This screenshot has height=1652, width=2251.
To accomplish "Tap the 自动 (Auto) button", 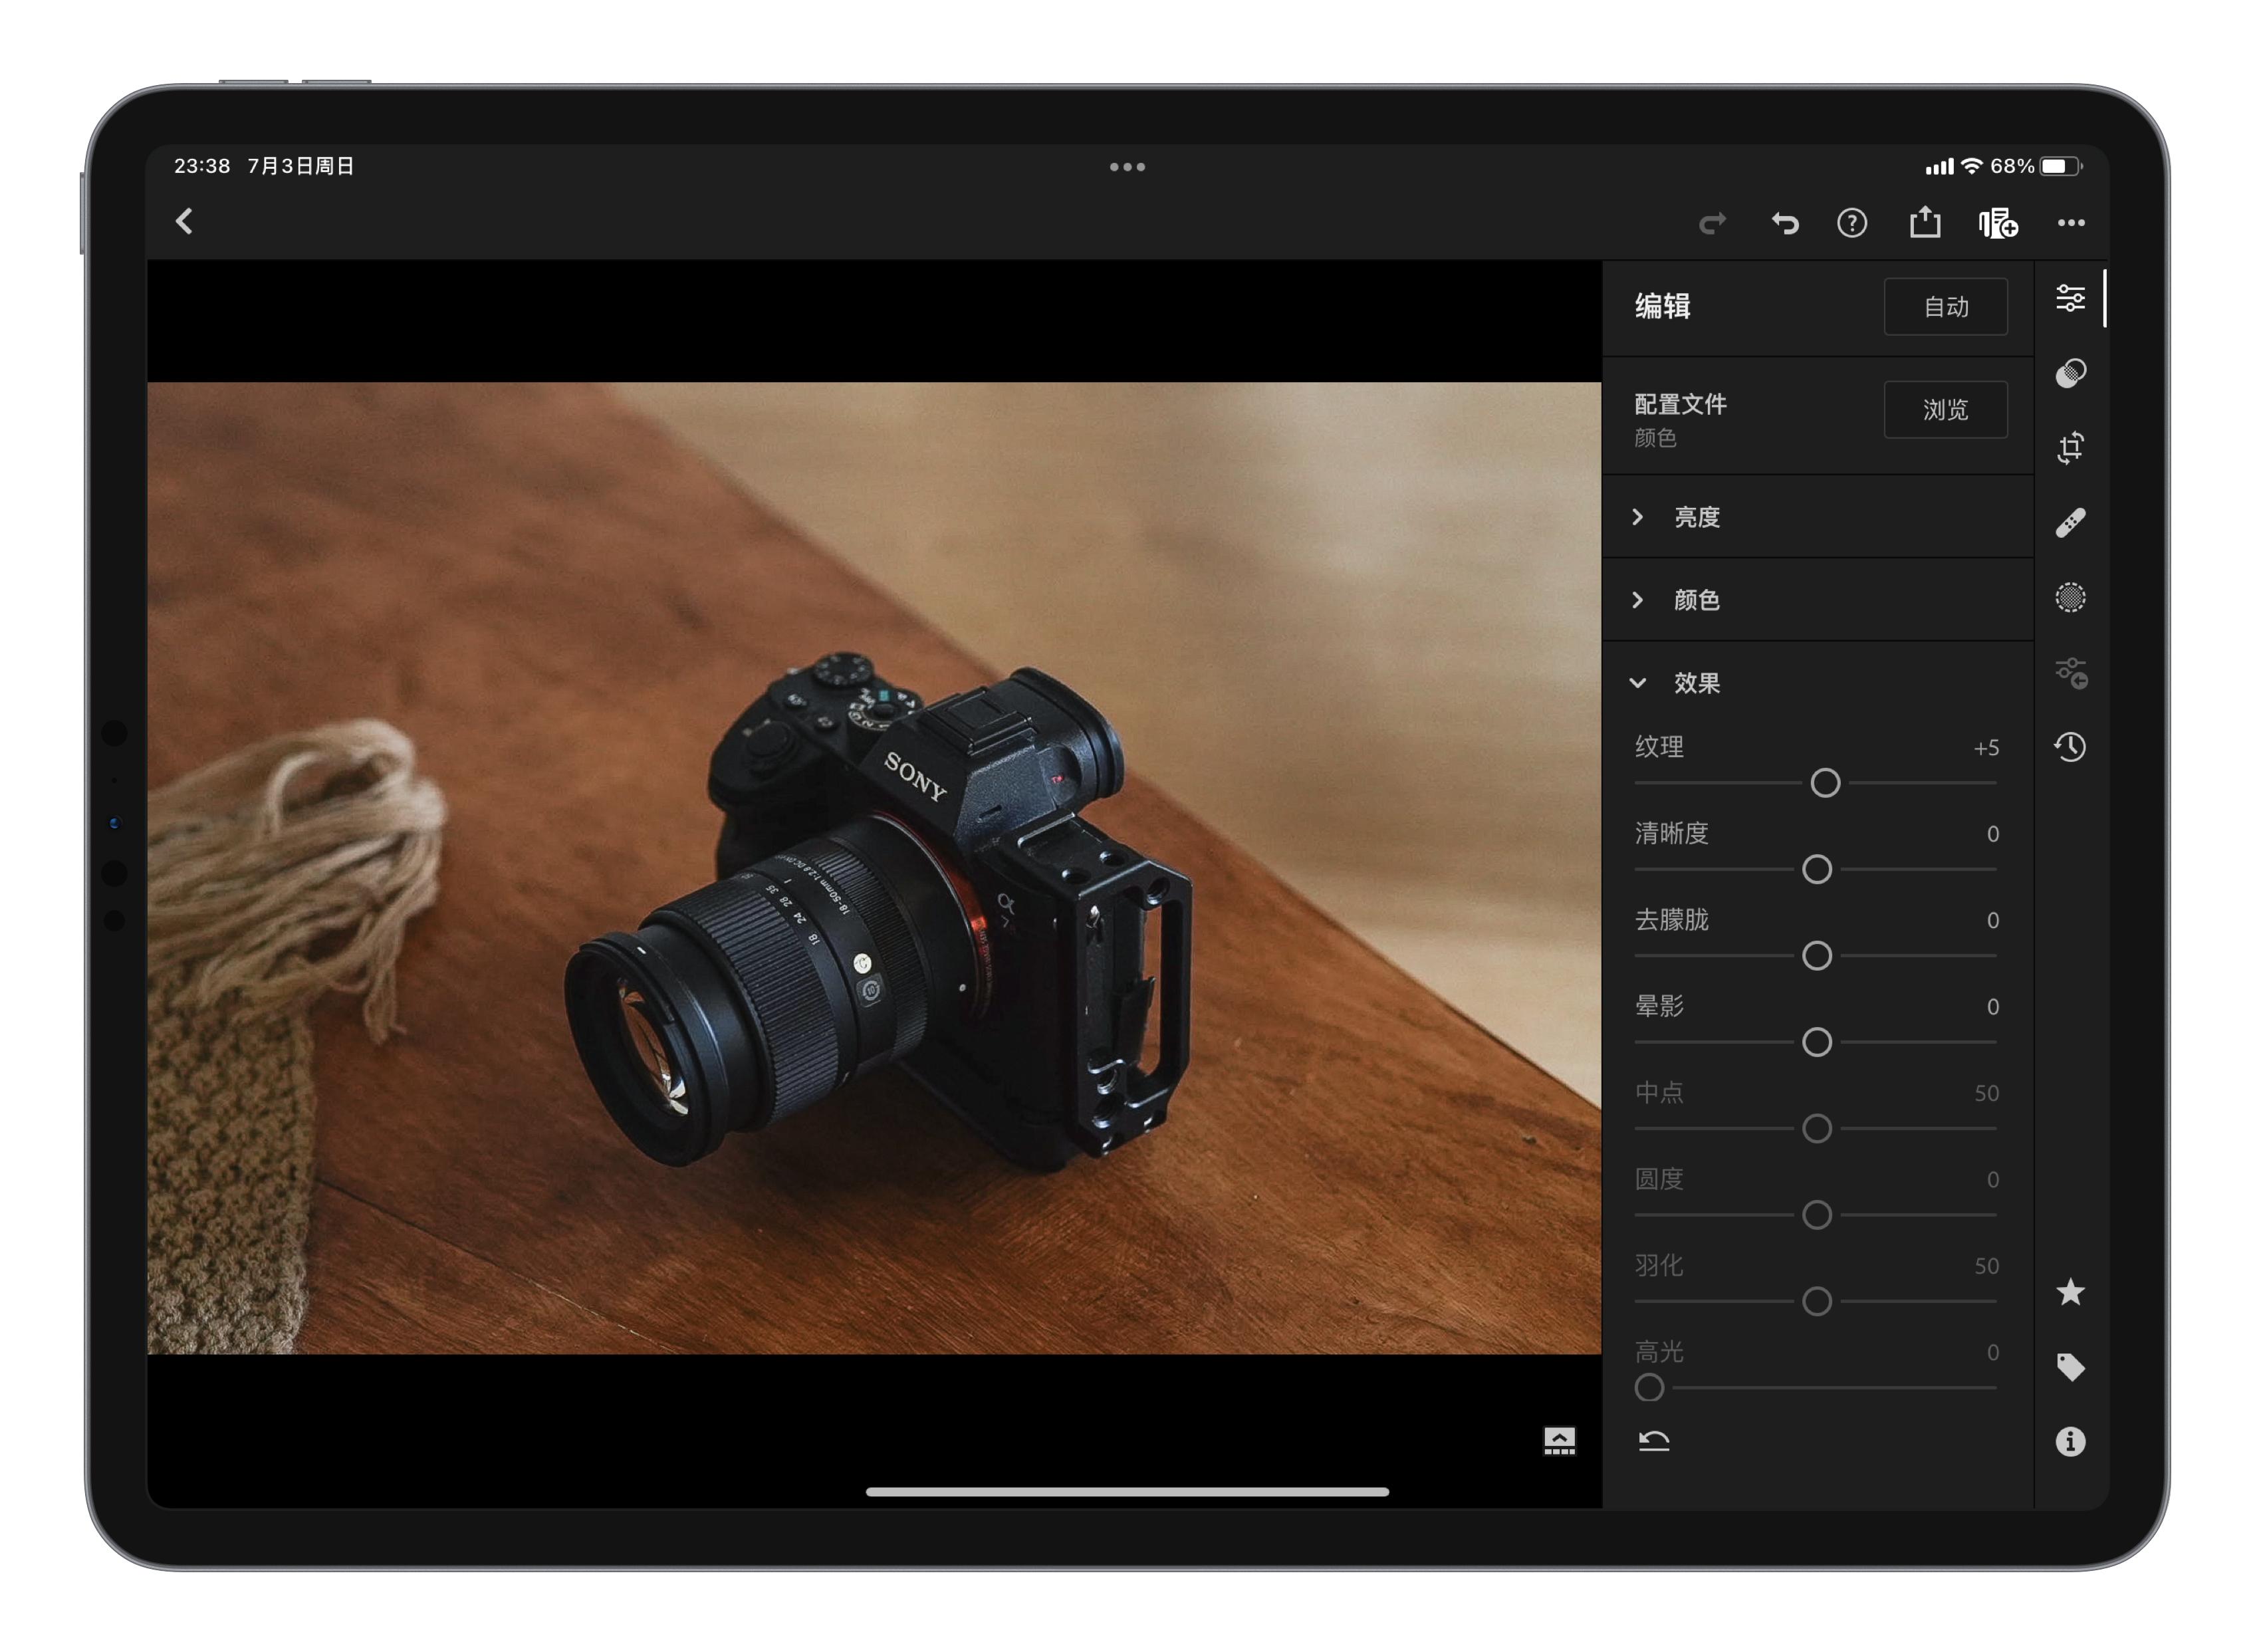I will tap(1945, 307).
